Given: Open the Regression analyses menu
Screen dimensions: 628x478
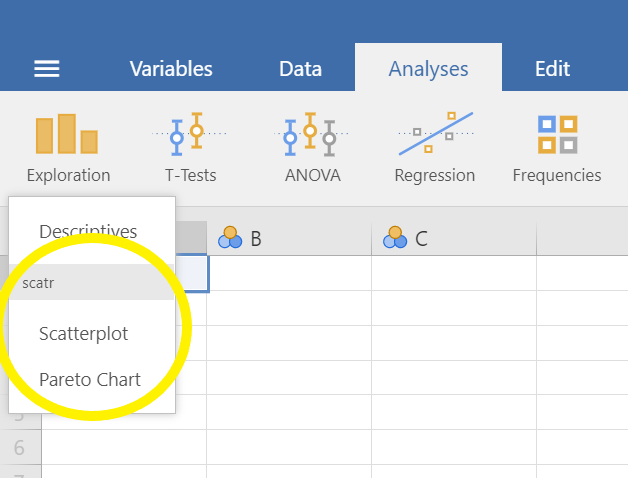Looking at the screenshot, I should [435, 148].
